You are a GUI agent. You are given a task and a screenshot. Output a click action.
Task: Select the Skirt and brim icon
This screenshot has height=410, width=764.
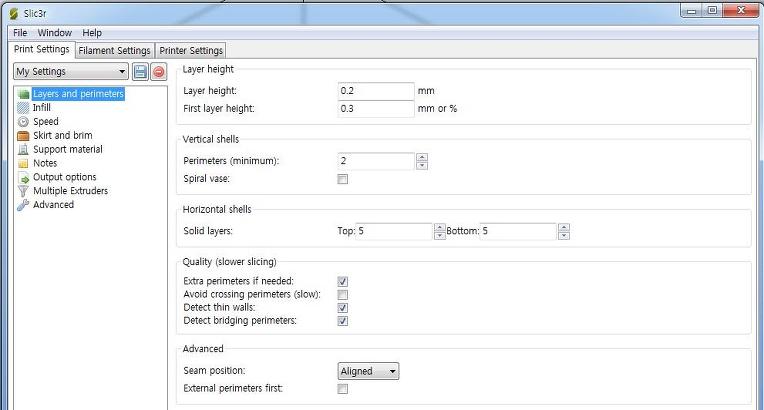pos(23,136)
